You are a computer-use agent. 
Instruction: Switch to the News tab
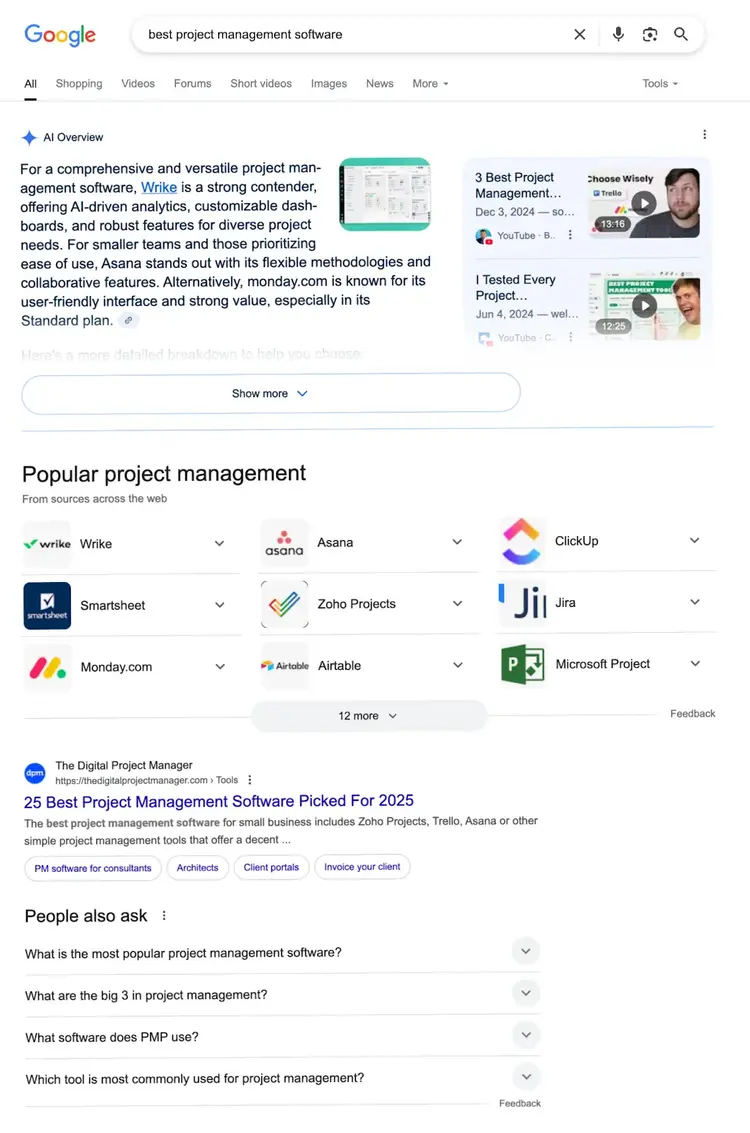[x=379, y=84]
